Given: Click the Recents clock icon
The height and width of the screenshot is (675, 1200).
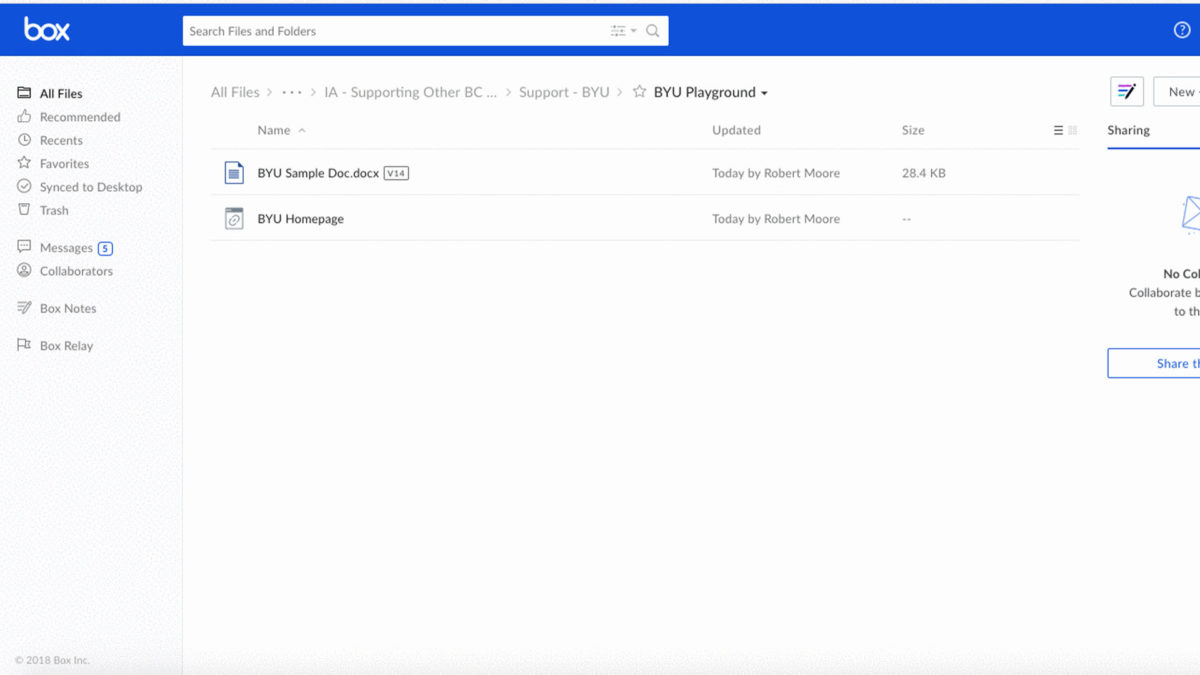Looking at the screenshot, I should click(x=24, y=140).
